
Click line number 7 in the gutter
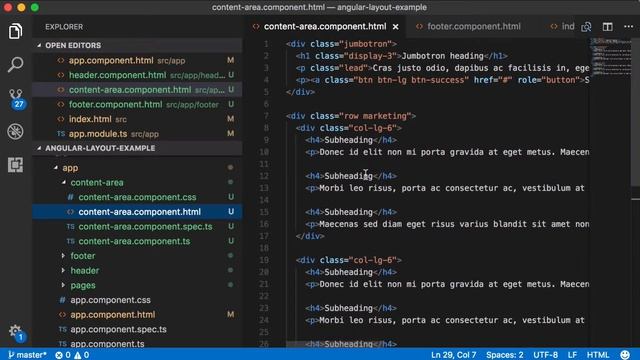266,116
